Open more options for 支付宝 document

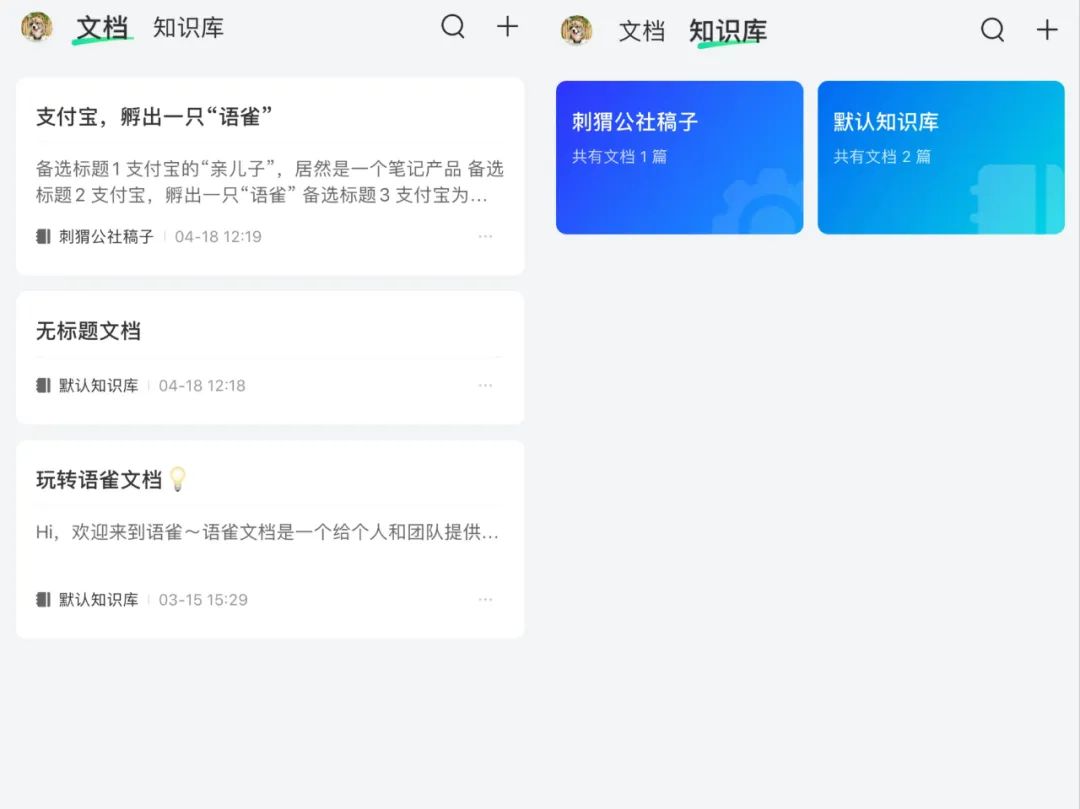[486, 236]
